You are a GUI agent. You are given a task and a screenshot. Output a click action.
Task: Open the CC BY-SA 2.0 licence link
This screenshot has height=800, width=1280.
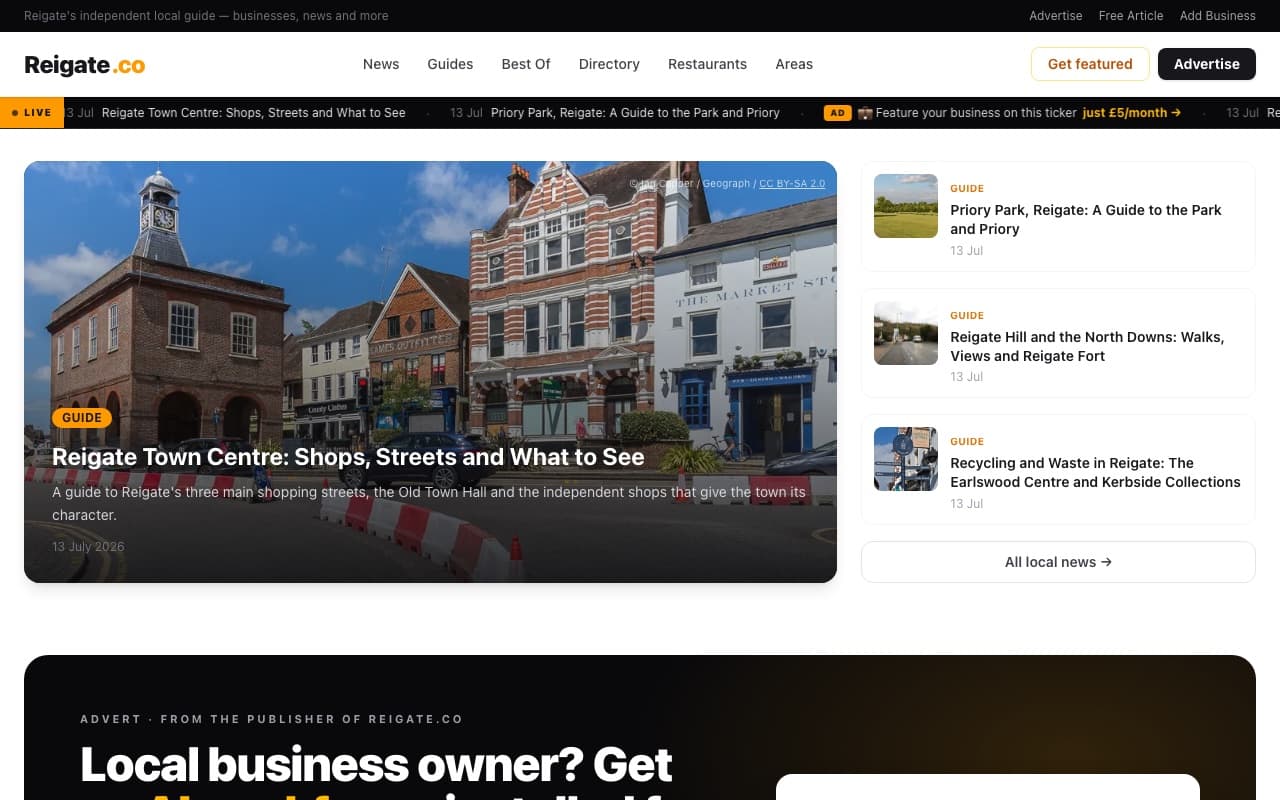(x=792, y=184)
